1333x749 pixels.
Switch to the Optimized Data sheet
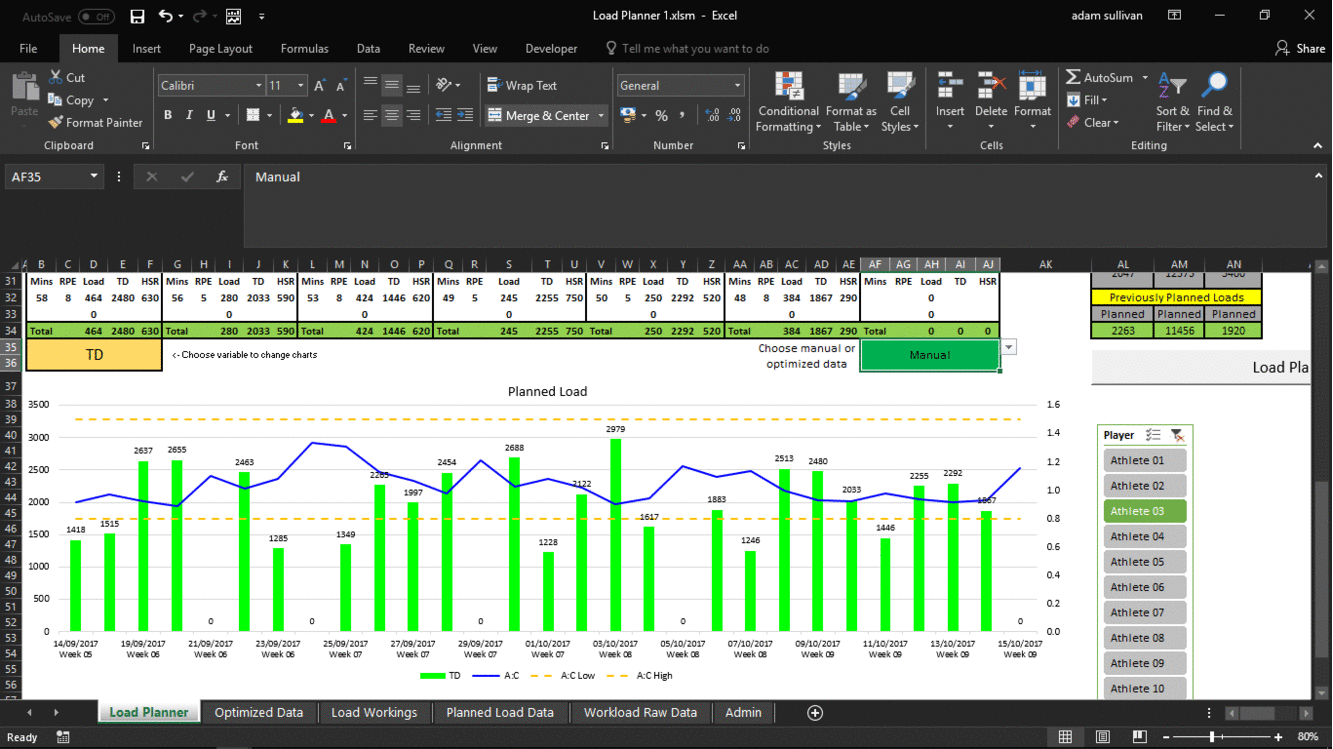tap(258, 712)
